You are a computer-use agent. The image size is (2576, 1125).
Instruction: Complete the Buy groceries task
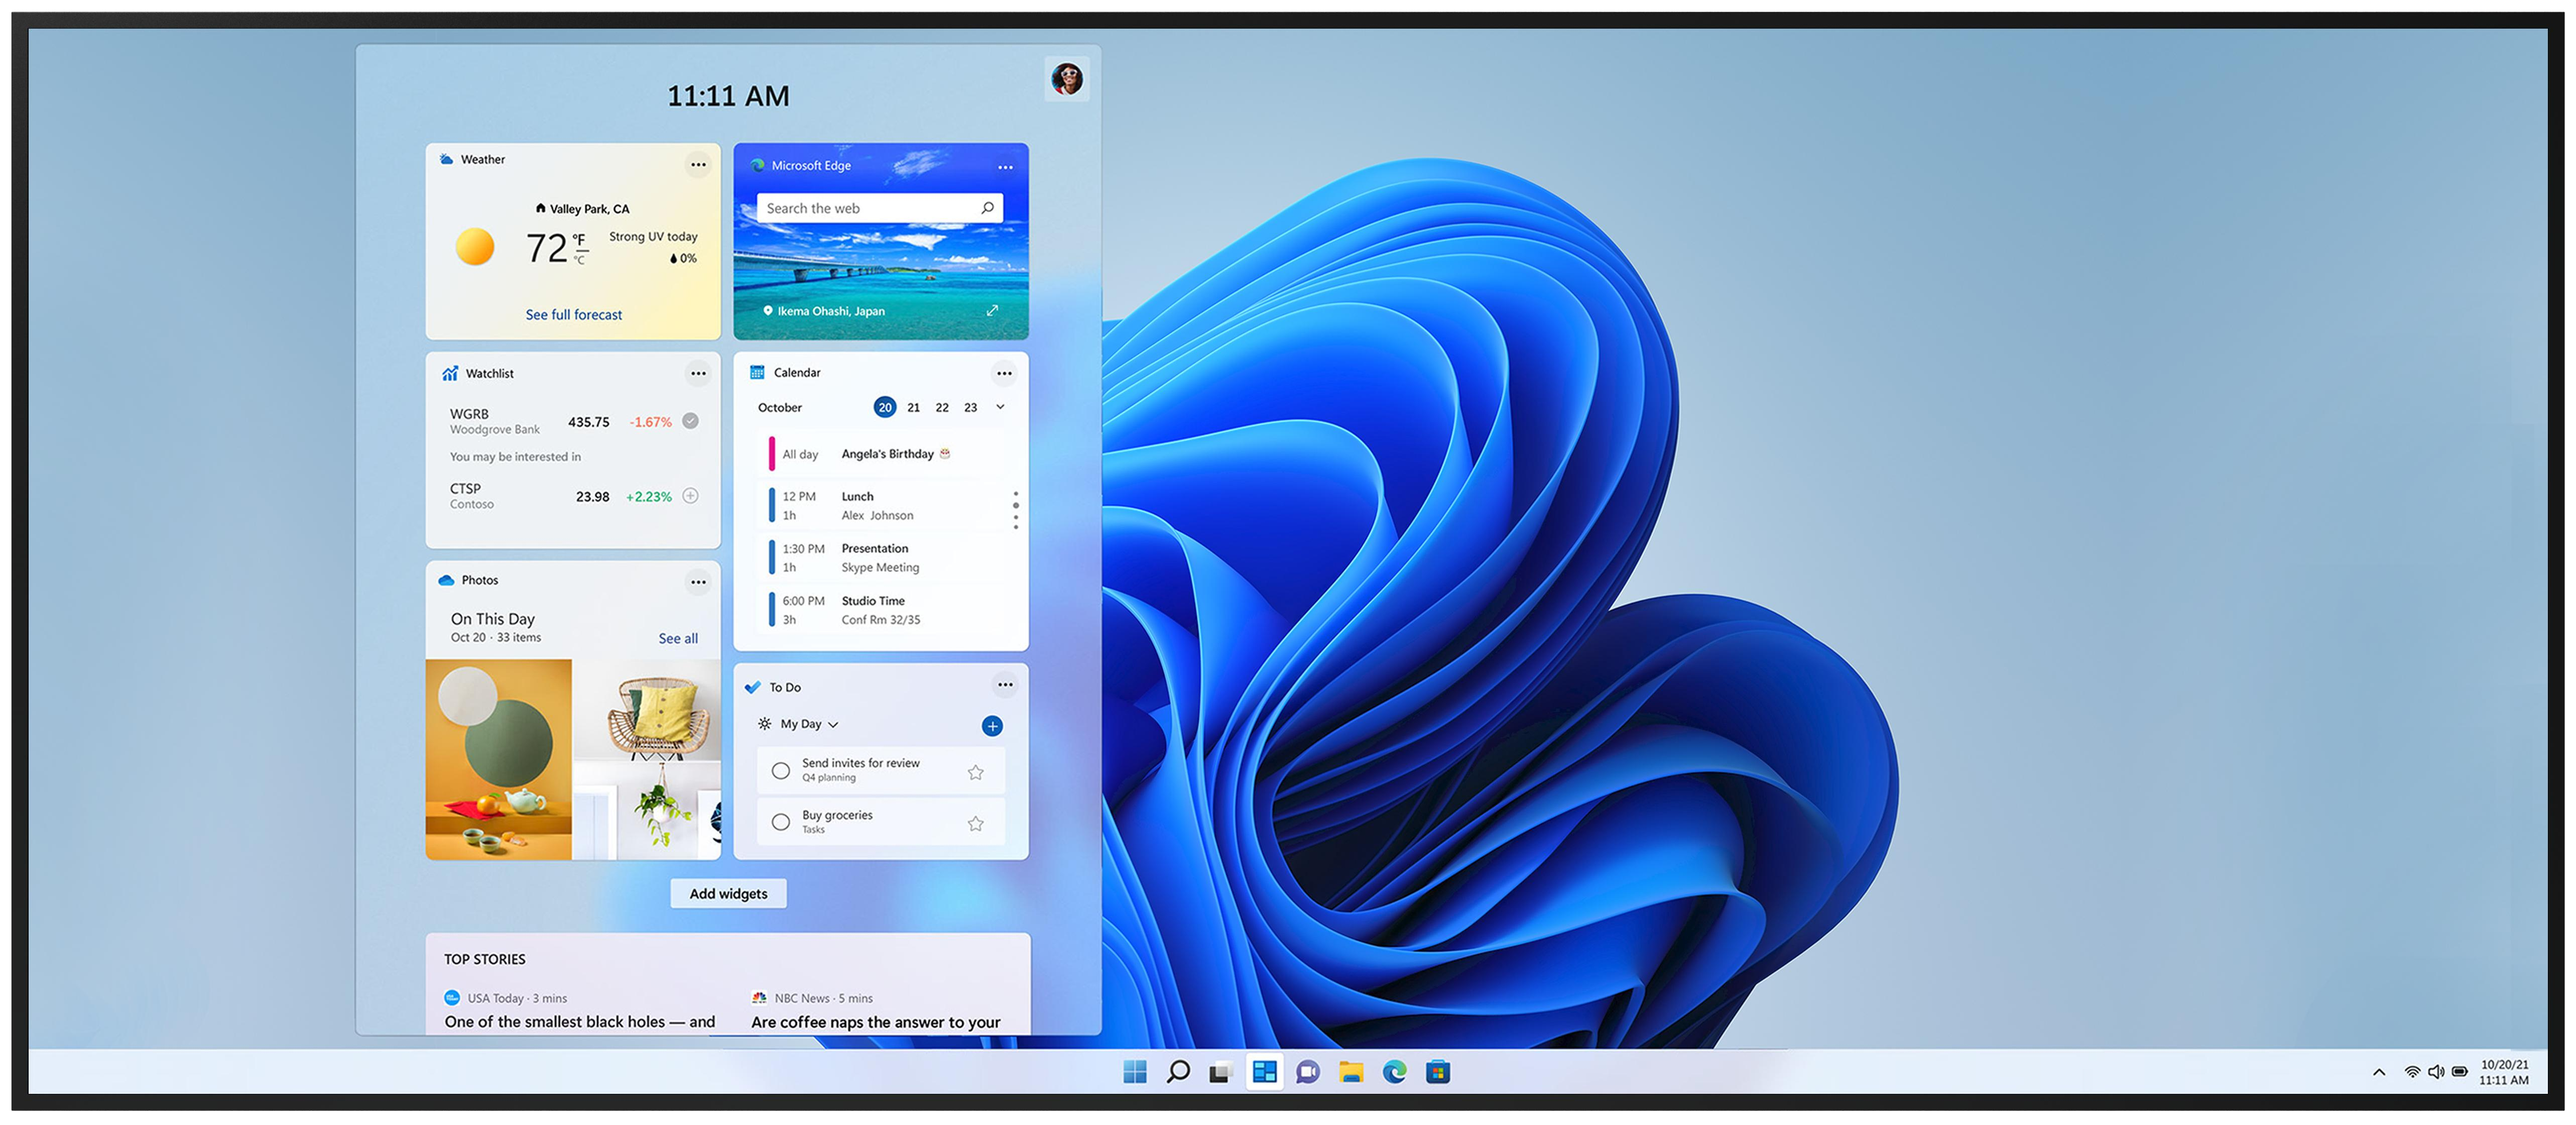point(781,822)
